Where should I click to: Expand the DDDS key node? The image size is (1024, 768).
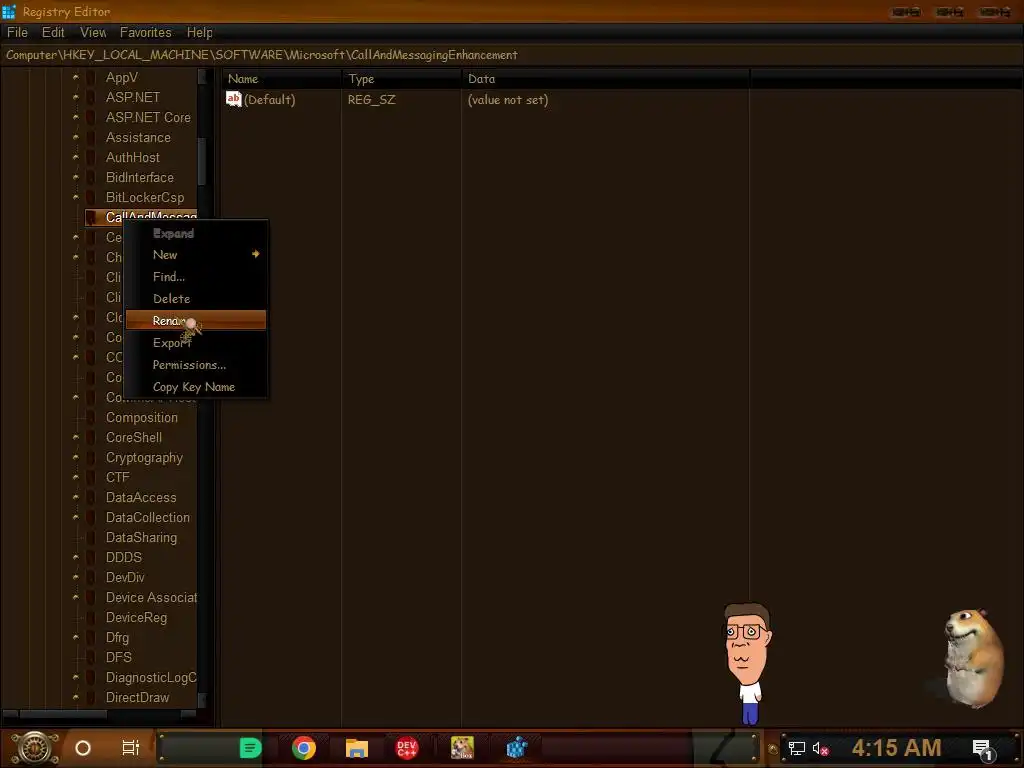coord(76,557)
